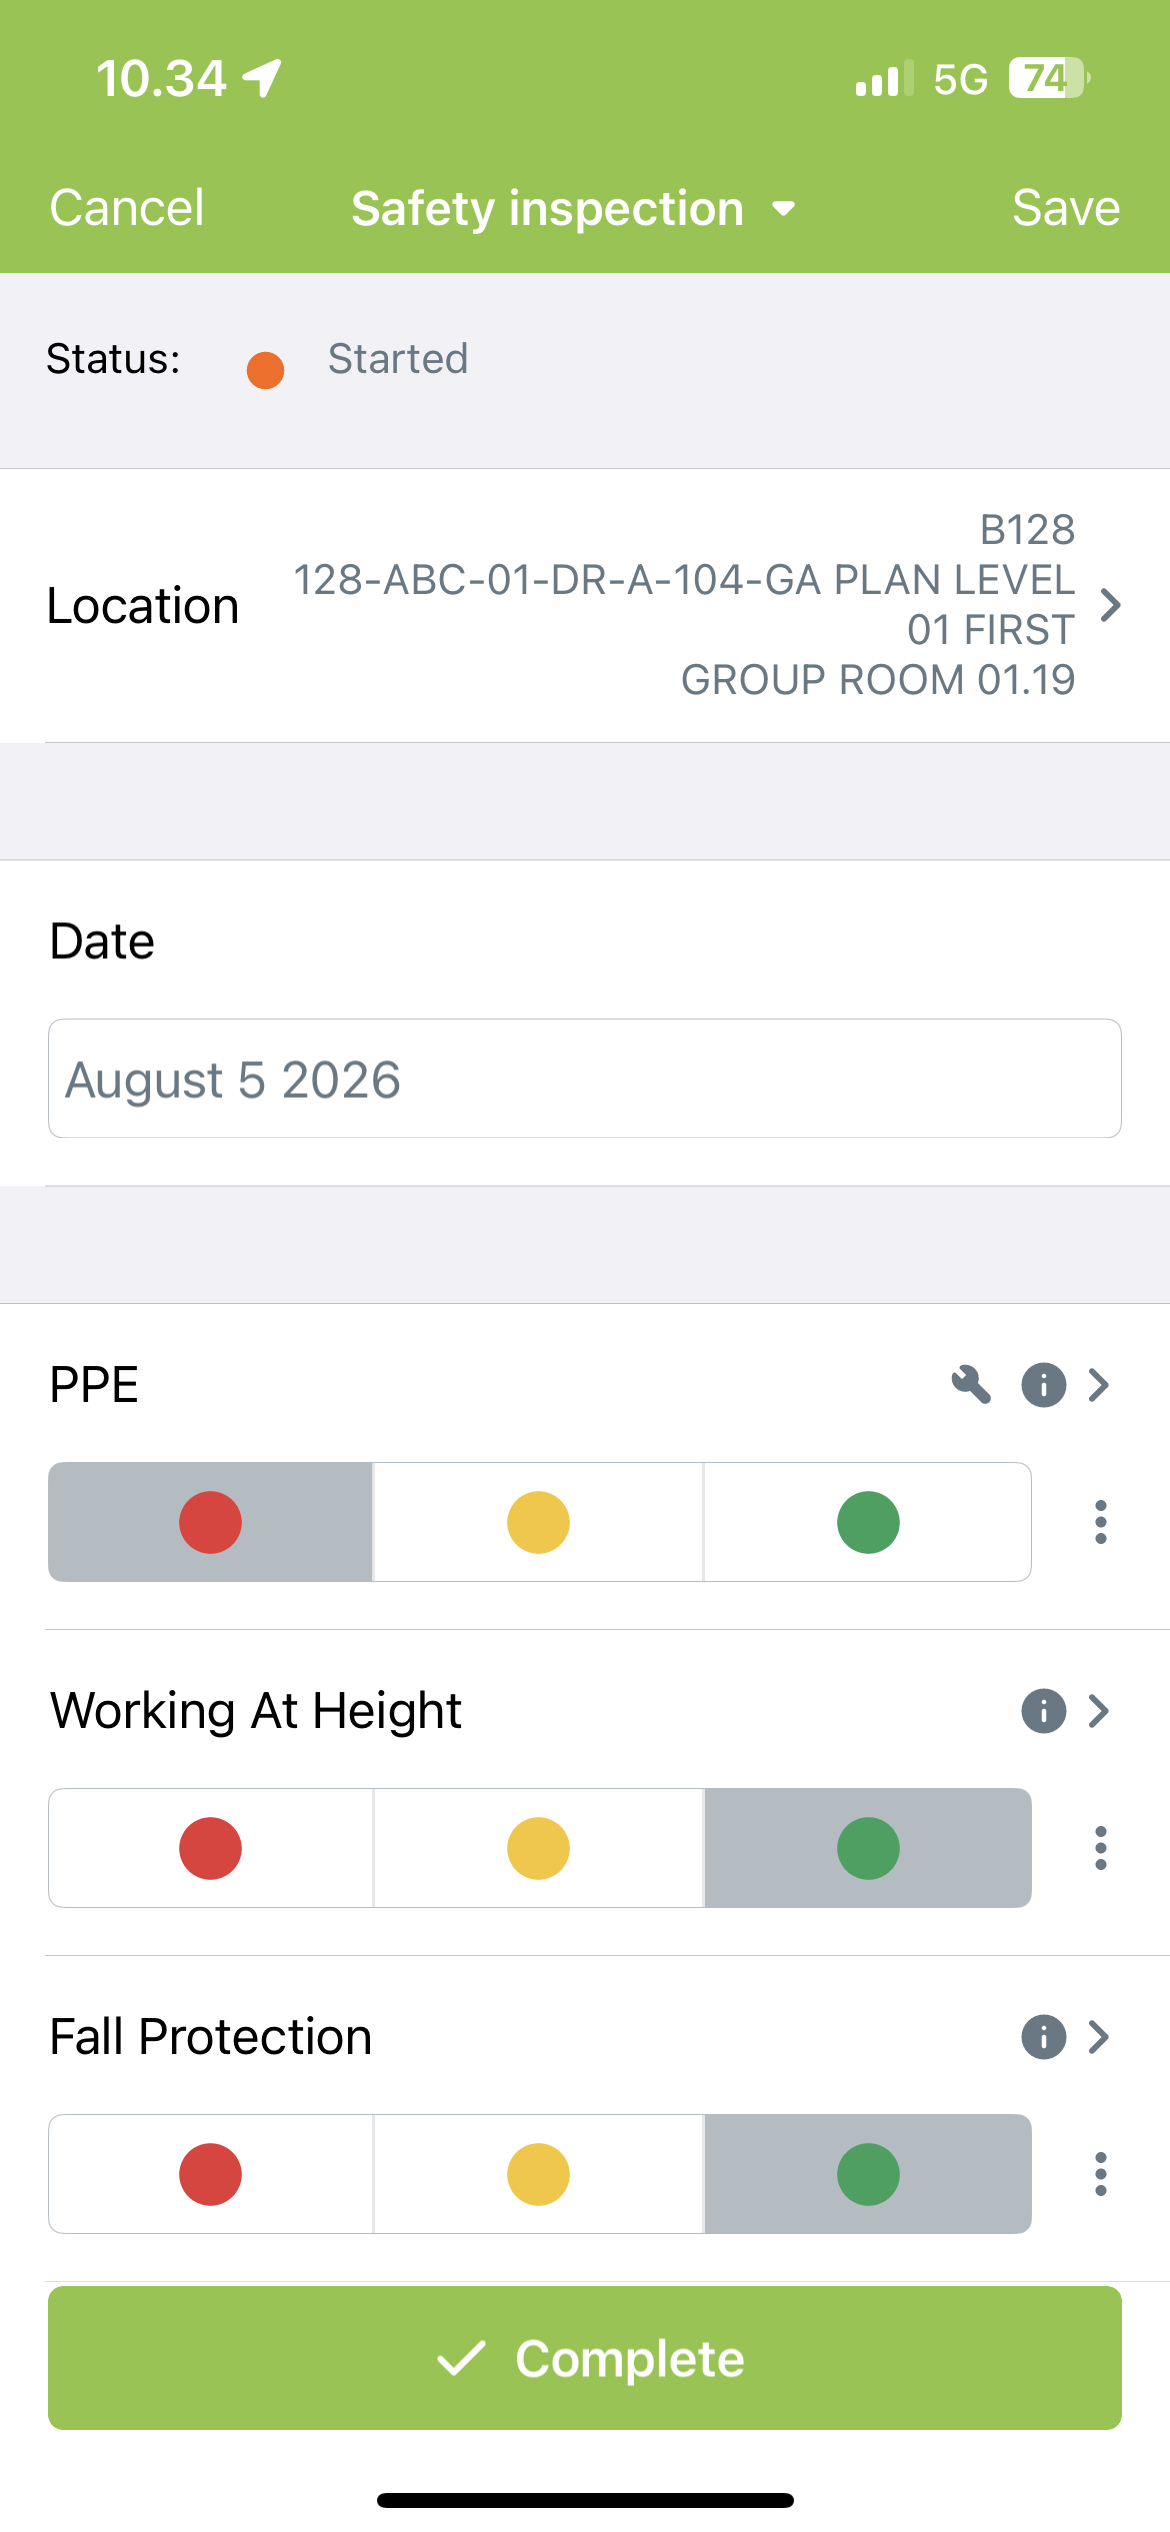Save the inspection from the top bar
The image size is (1170, 2532).
click(1066, 208)
